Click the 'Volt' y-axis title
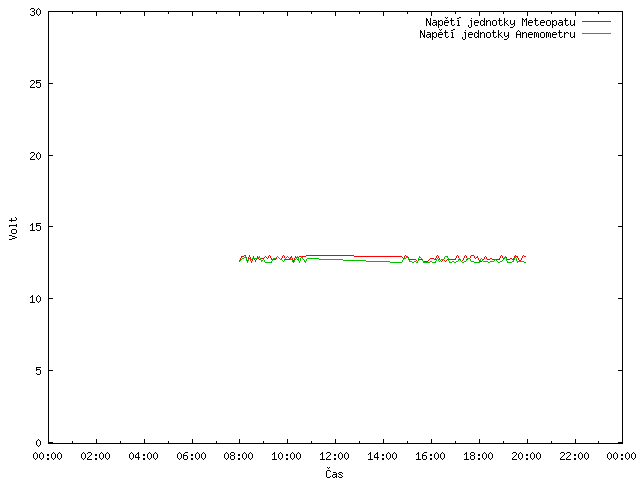 pyautogui.click(x=13, y=228)
